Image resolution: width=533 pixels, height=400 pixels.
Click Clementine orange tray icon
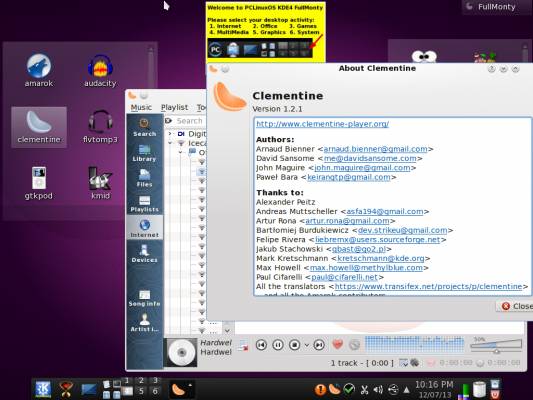tap(334, 389)
